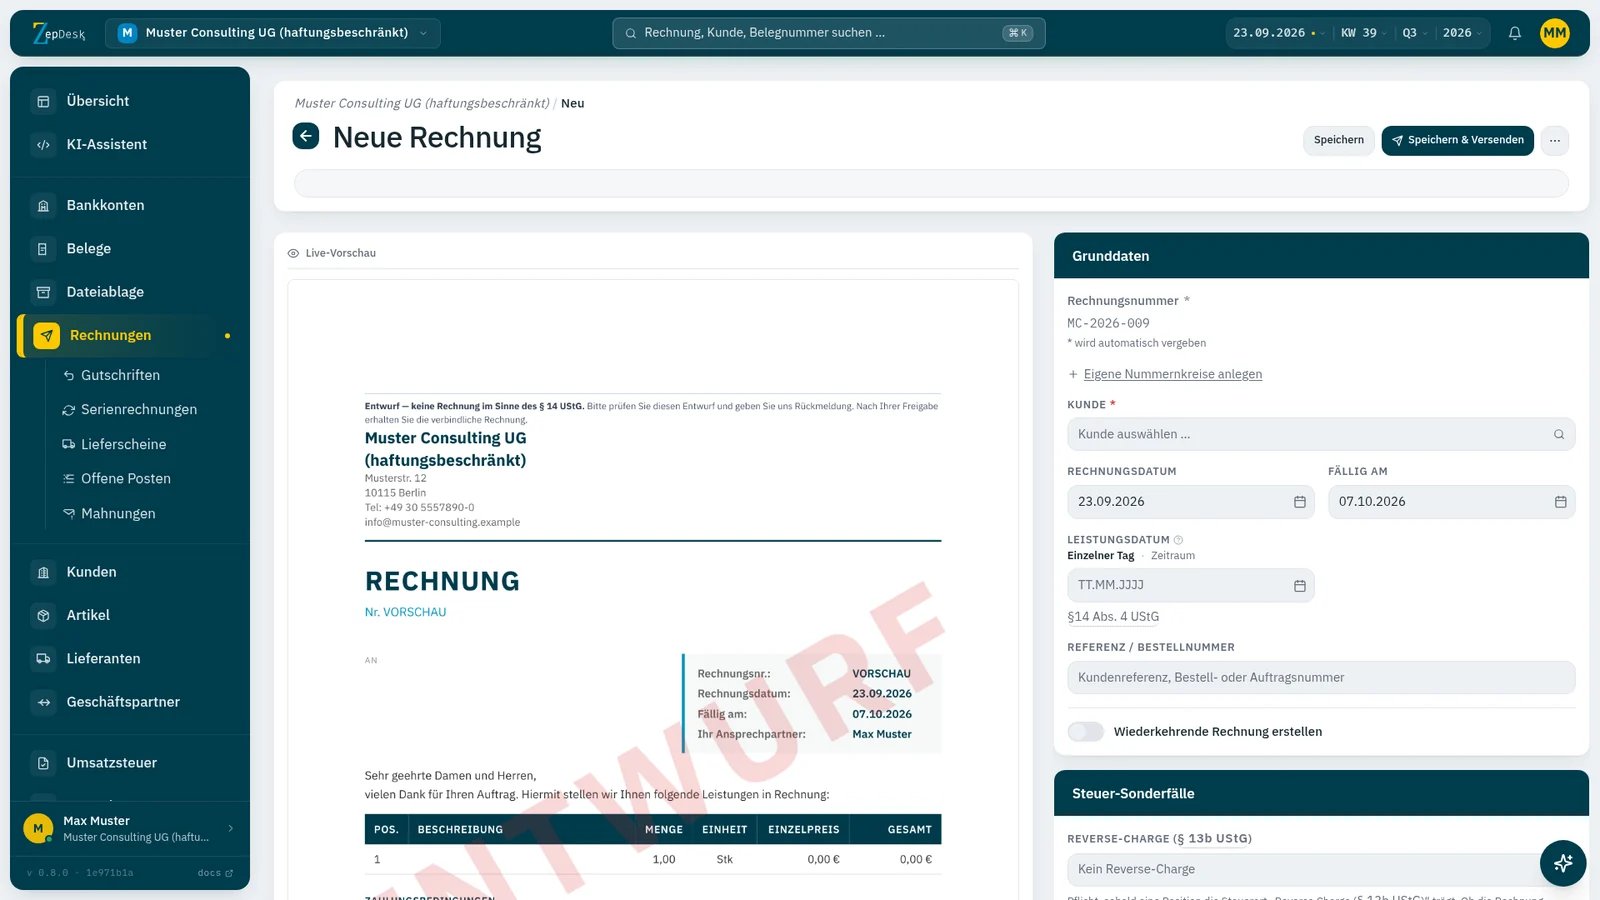Open Serienrechnungen in the sidebar
The height and width of the screenshot is (900, 1600).
click(139, 410)
